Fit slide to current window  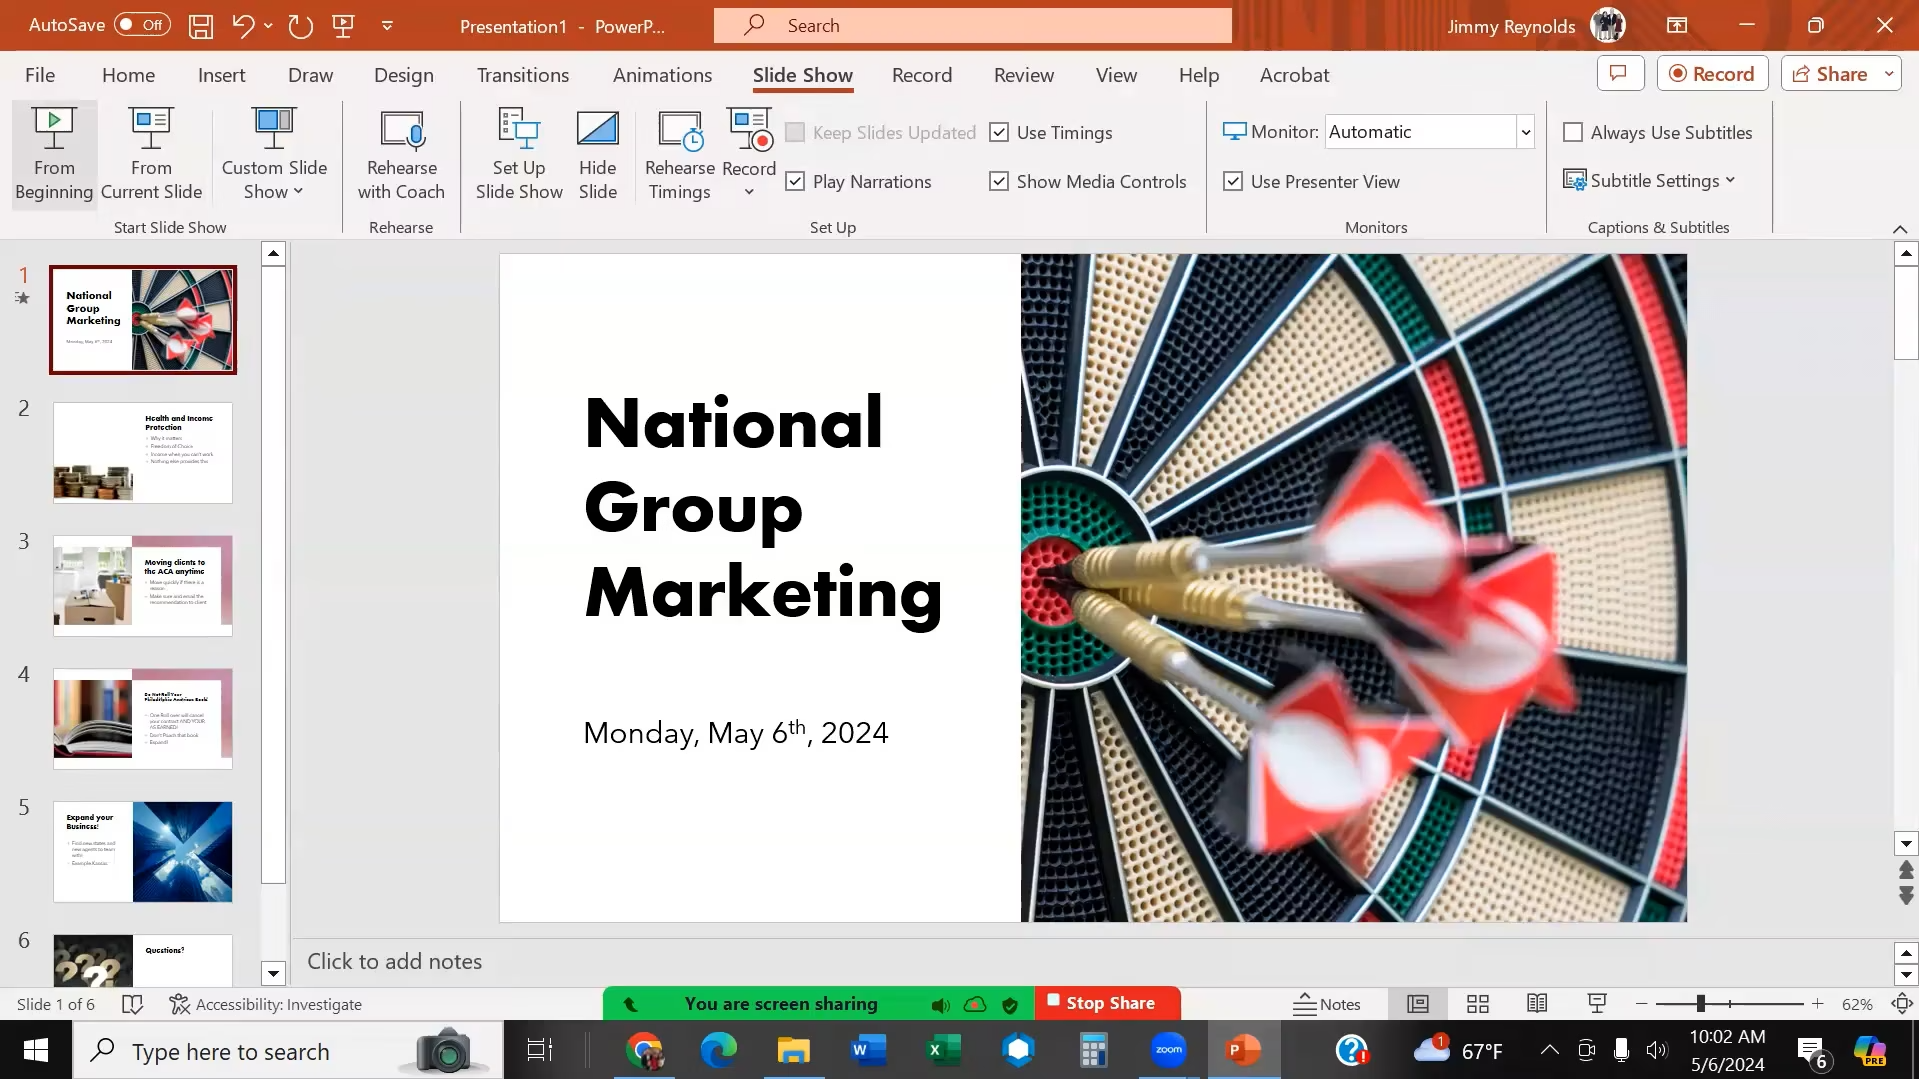coord(1902,1004)
